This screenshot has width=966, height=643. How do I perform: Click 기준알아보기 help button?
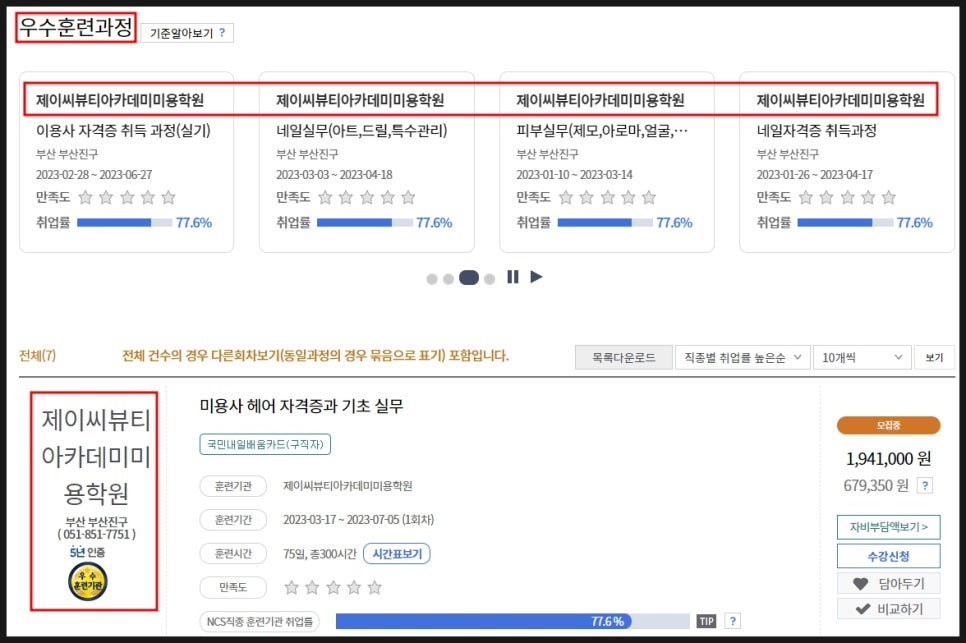coord(187,33)
